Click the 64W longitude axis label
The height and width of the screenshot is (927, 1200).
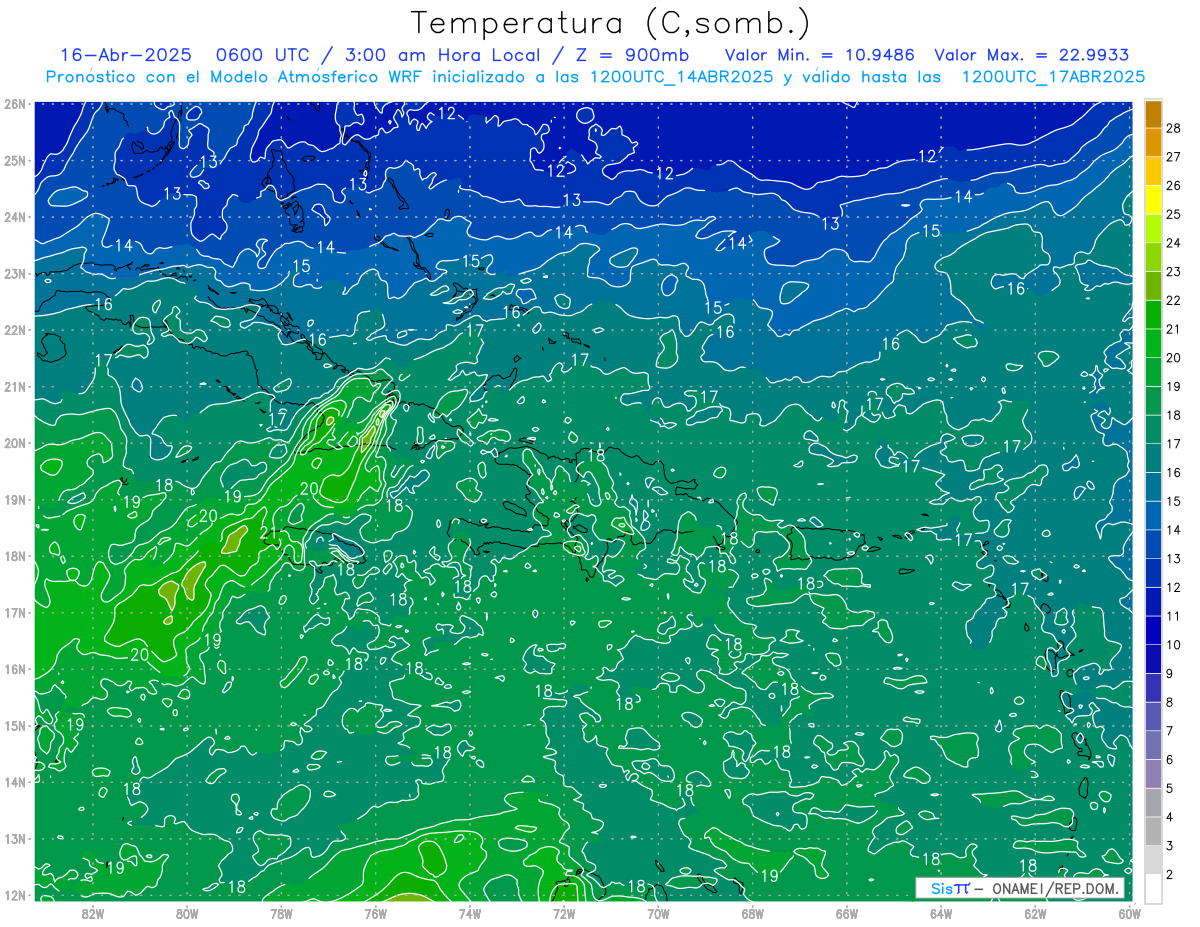pyautogui.click(x=941, y=913)
